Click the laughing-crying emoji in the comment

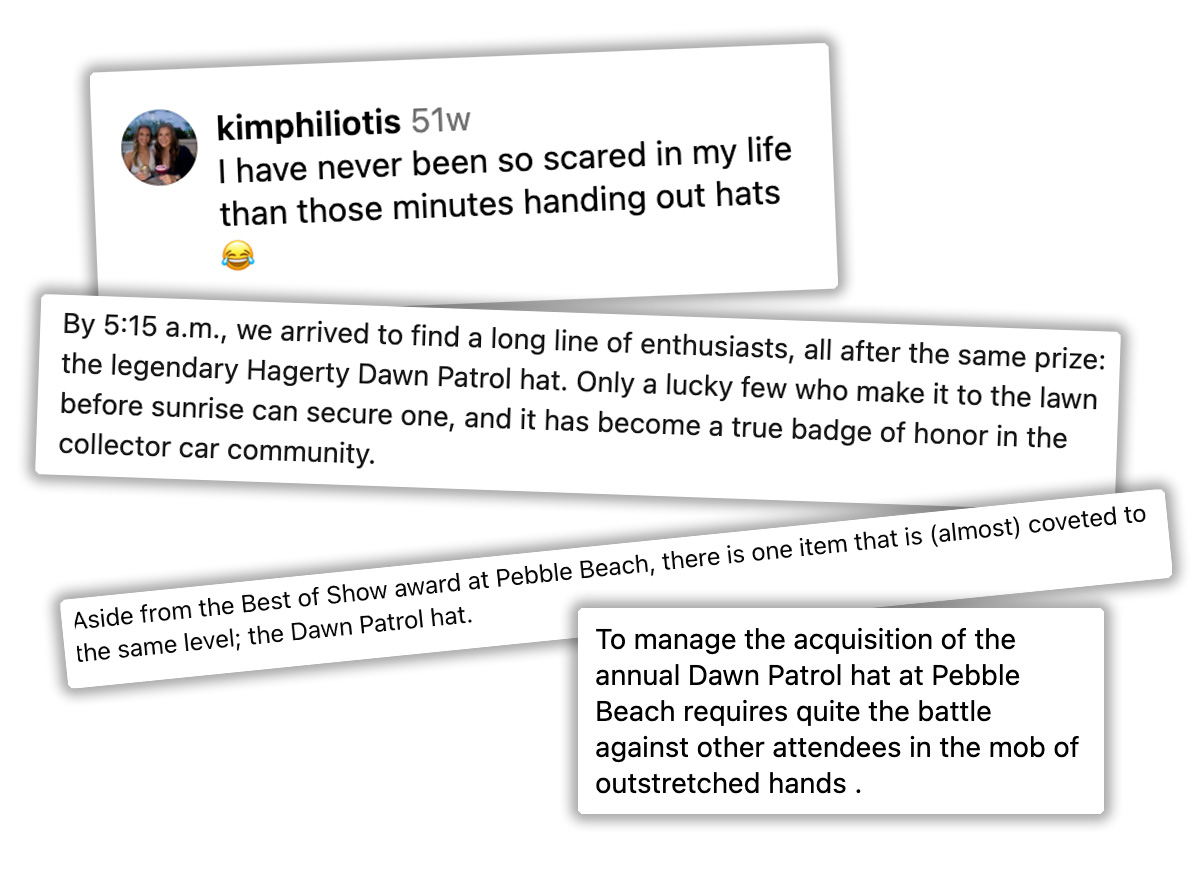click(237, 256)
